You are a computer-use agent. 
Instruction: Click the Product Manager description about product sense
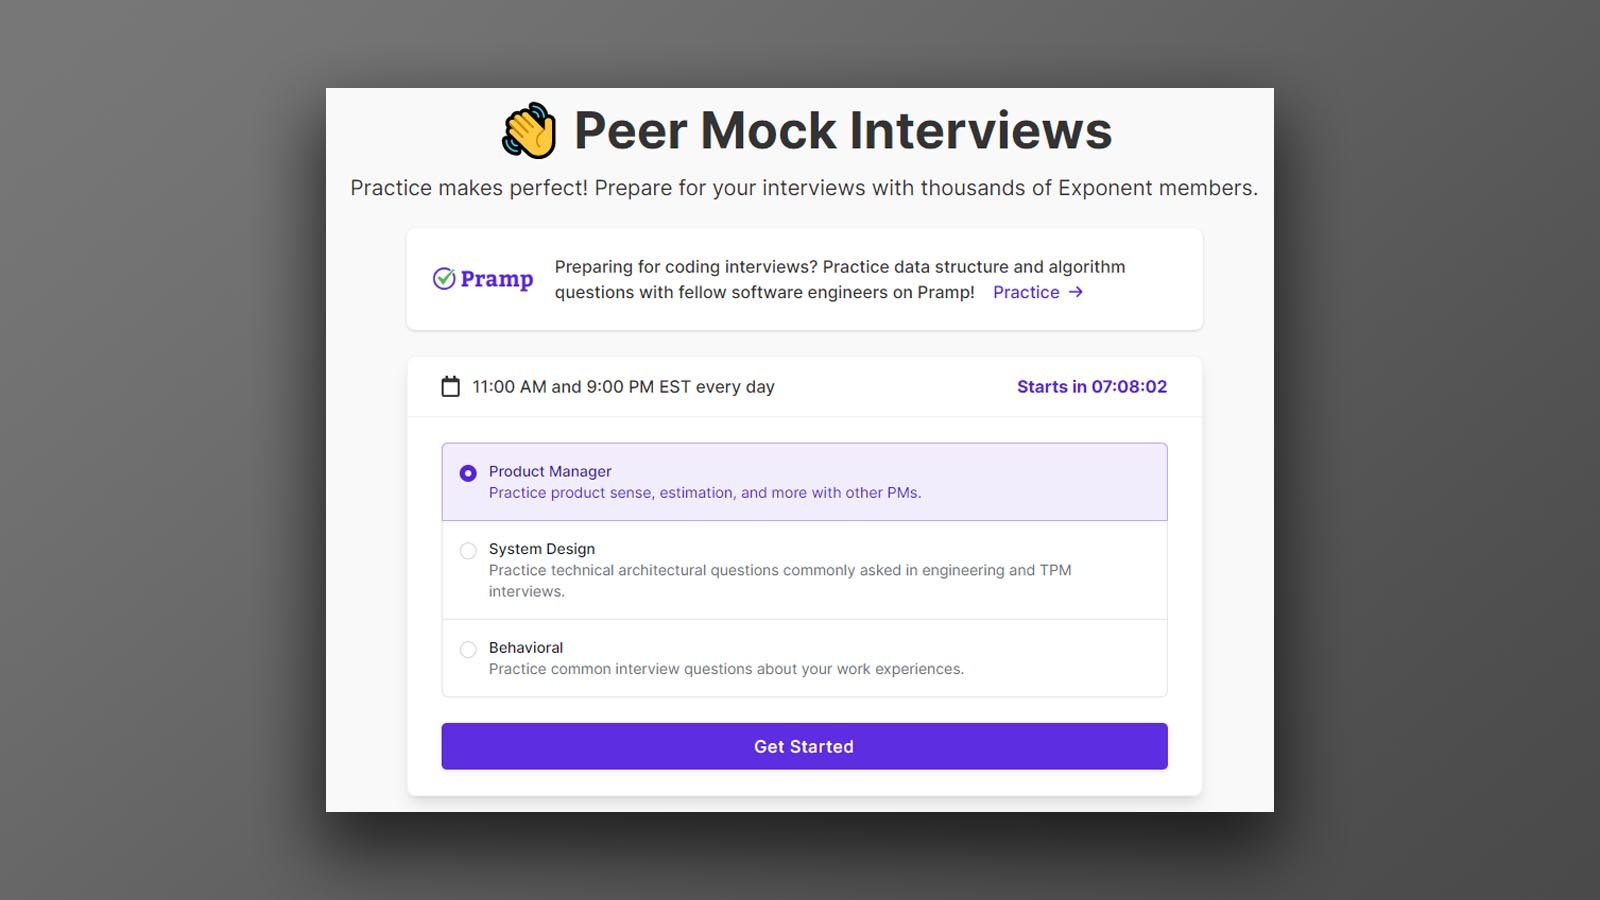705,493
